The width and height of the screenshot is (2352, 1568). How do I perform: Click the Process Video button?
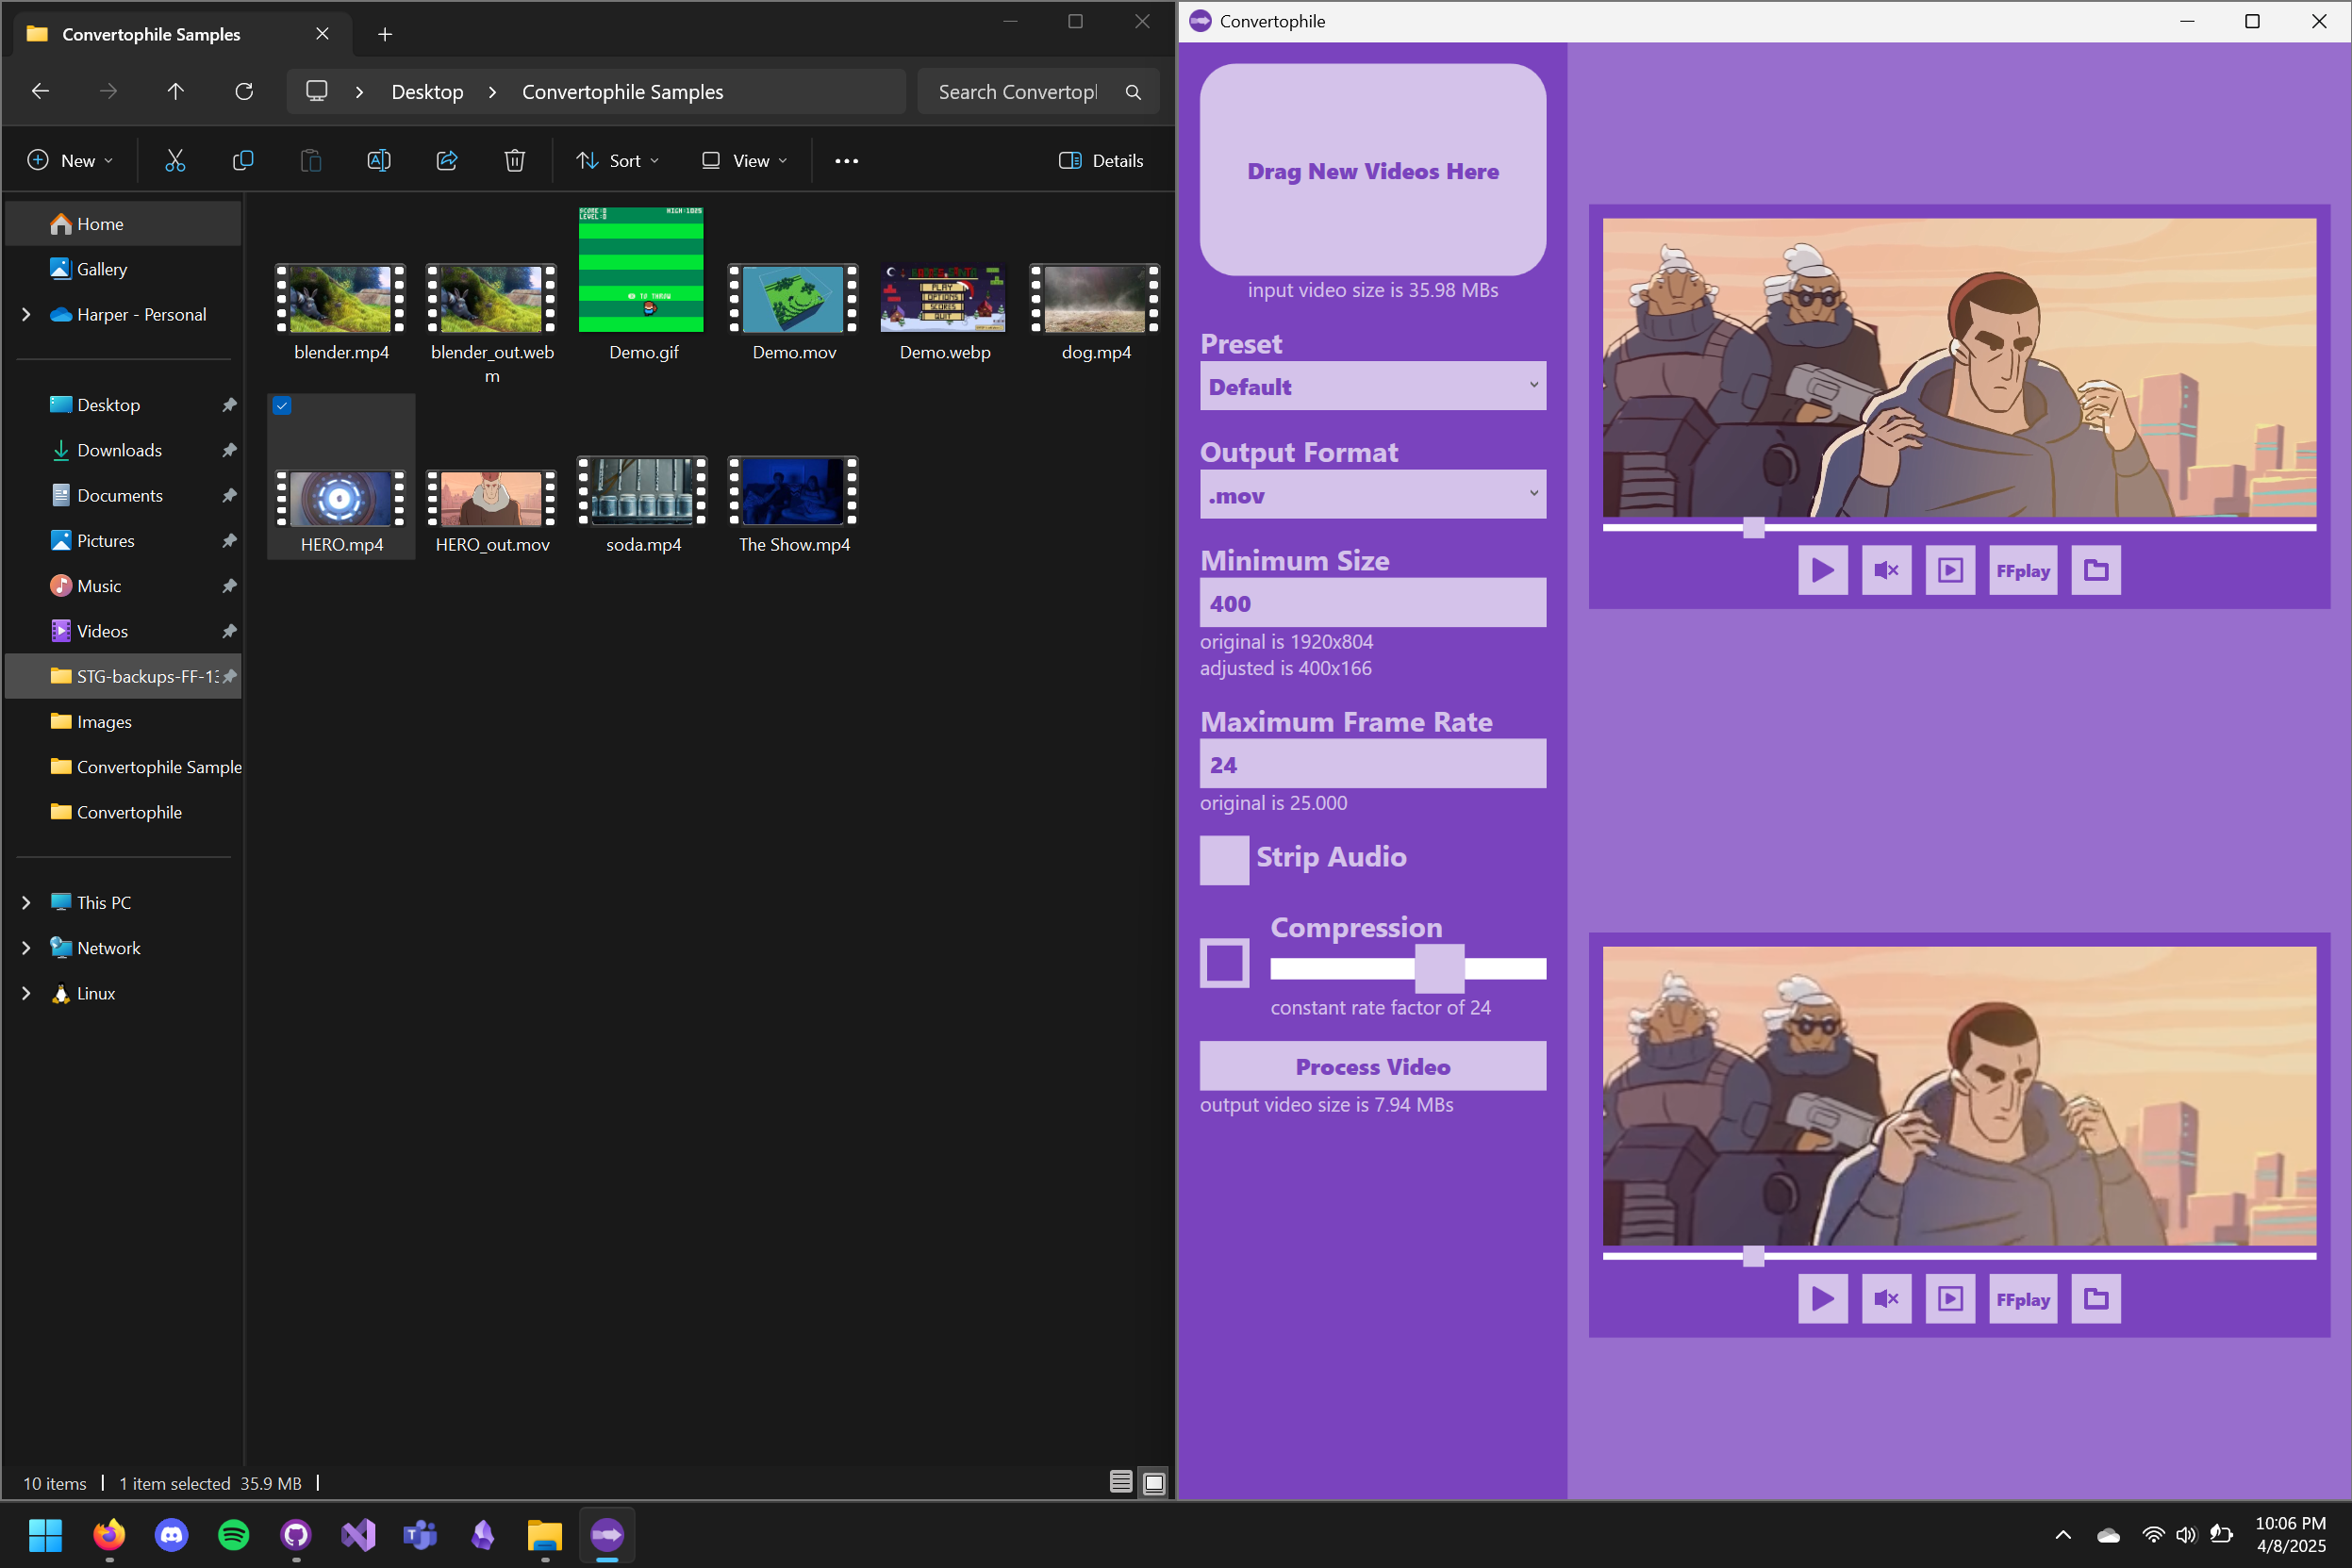(x=1372, y=1066)
